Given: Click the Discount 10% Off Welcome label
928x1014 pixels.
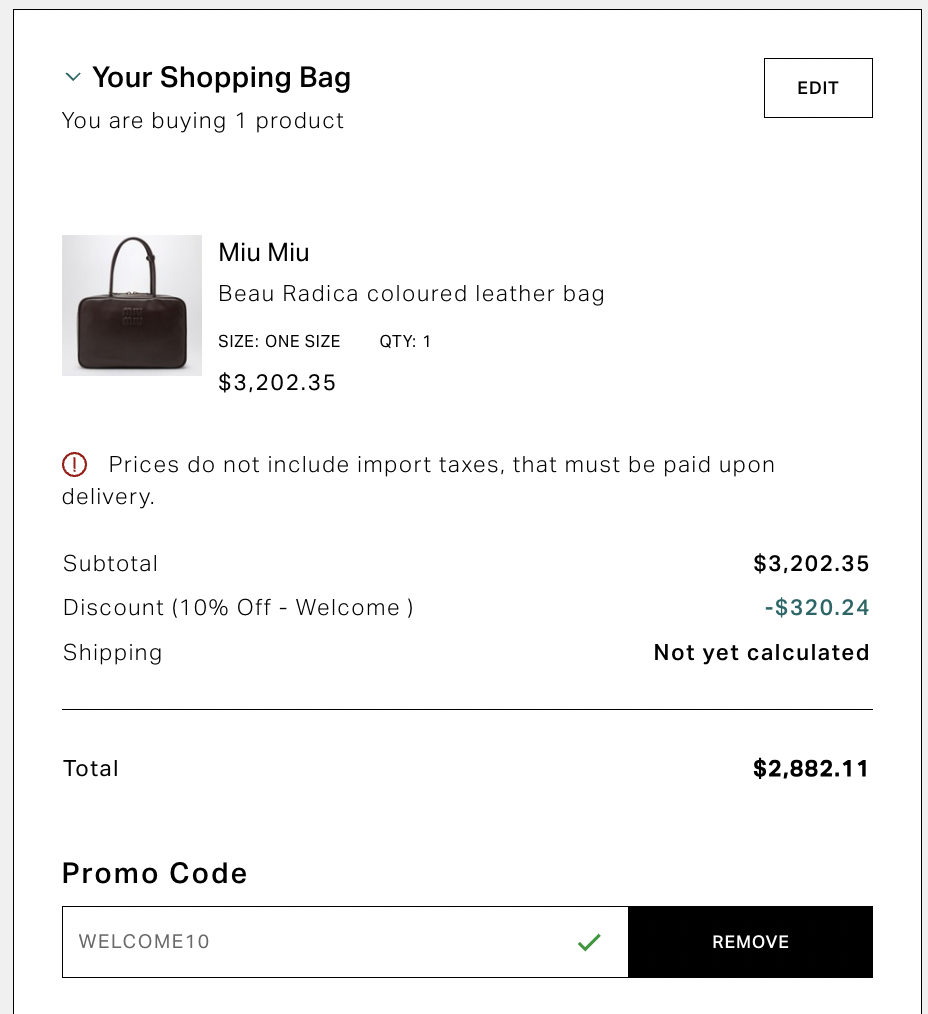Looking at the screenshot, I should coord(238,608).
